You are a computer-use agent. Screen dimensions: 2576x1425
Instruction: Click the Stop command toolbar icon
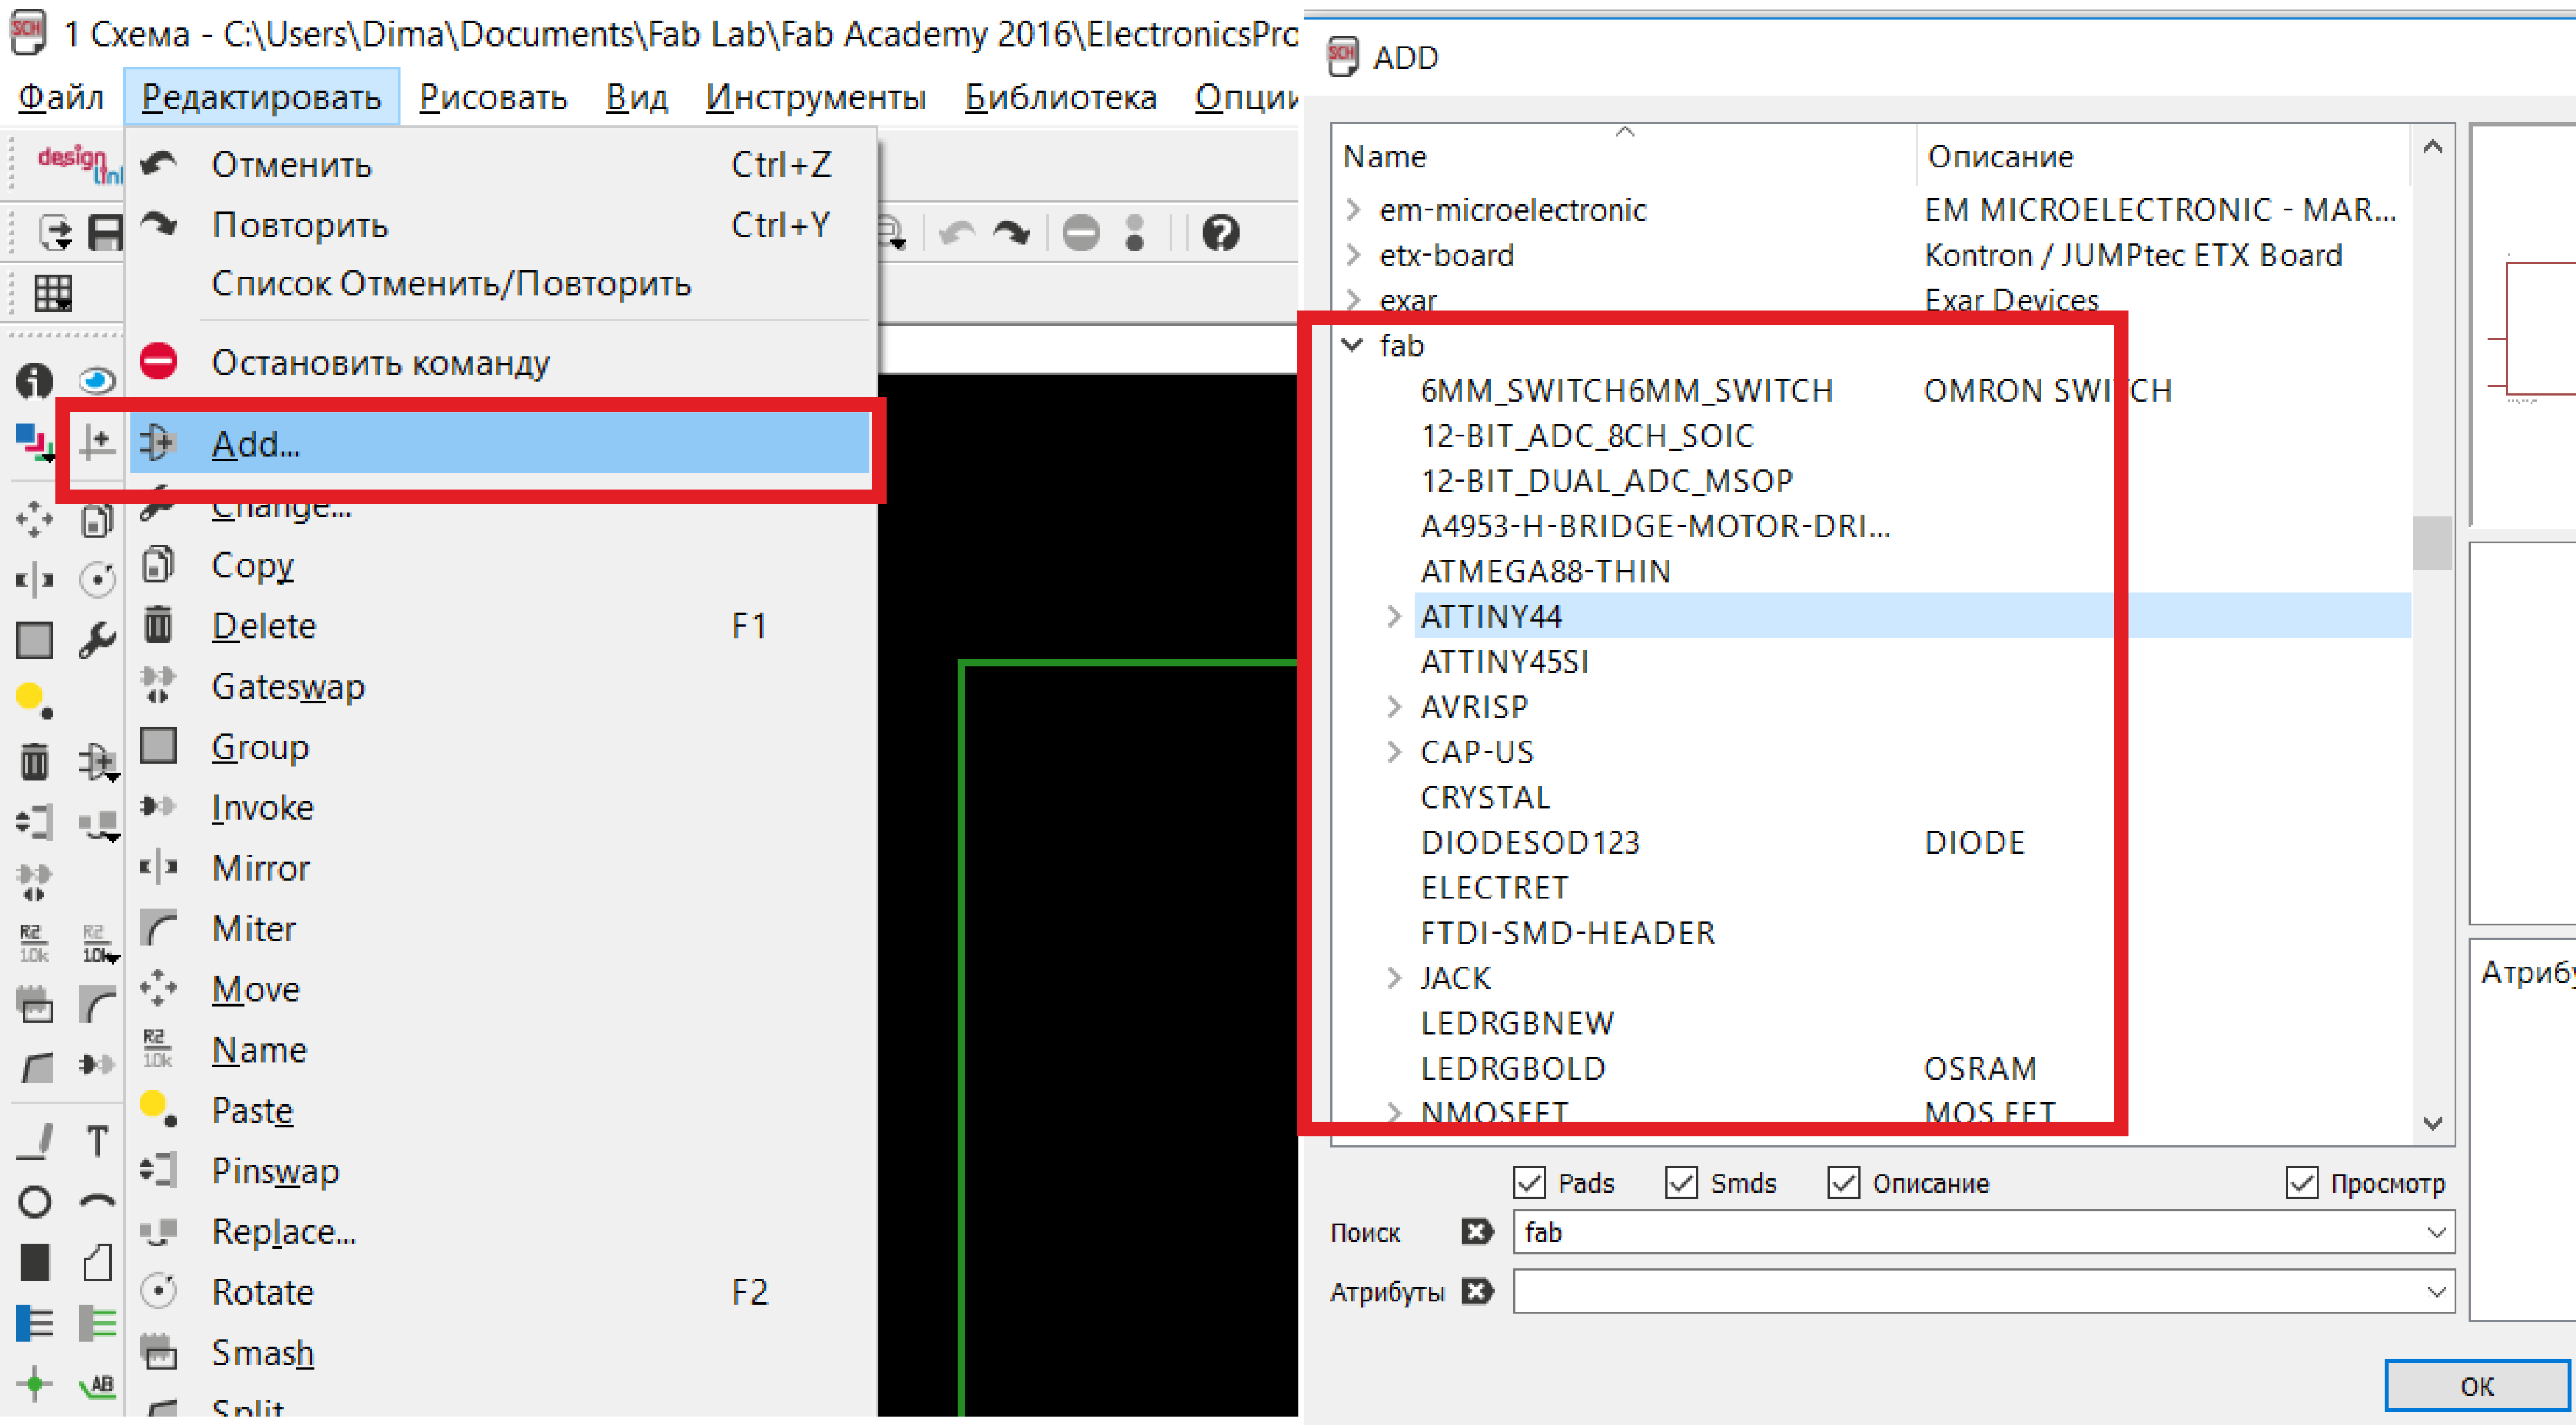tap(1080, 233)
